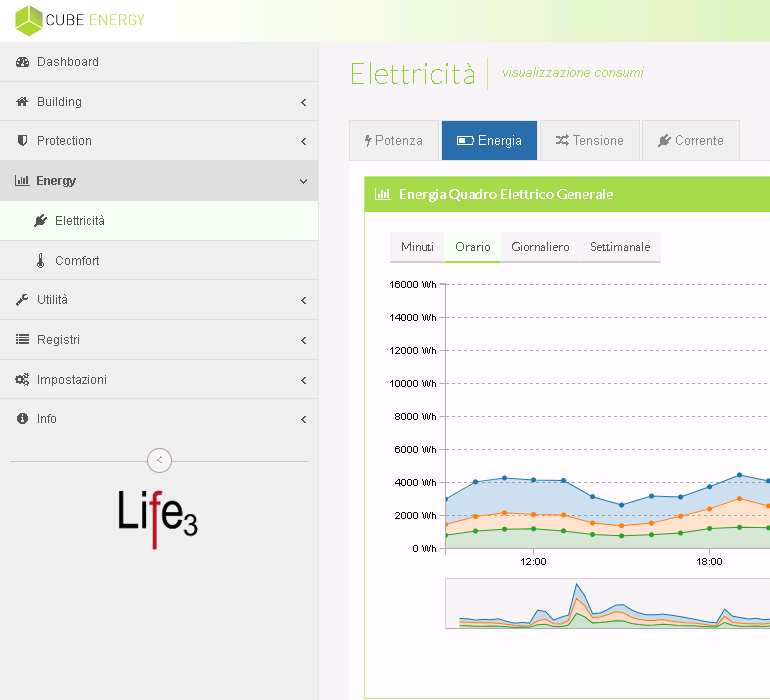The image size is (770, 700).
Task: Select the Corrente tab
Action: click(x=690, y=141)
